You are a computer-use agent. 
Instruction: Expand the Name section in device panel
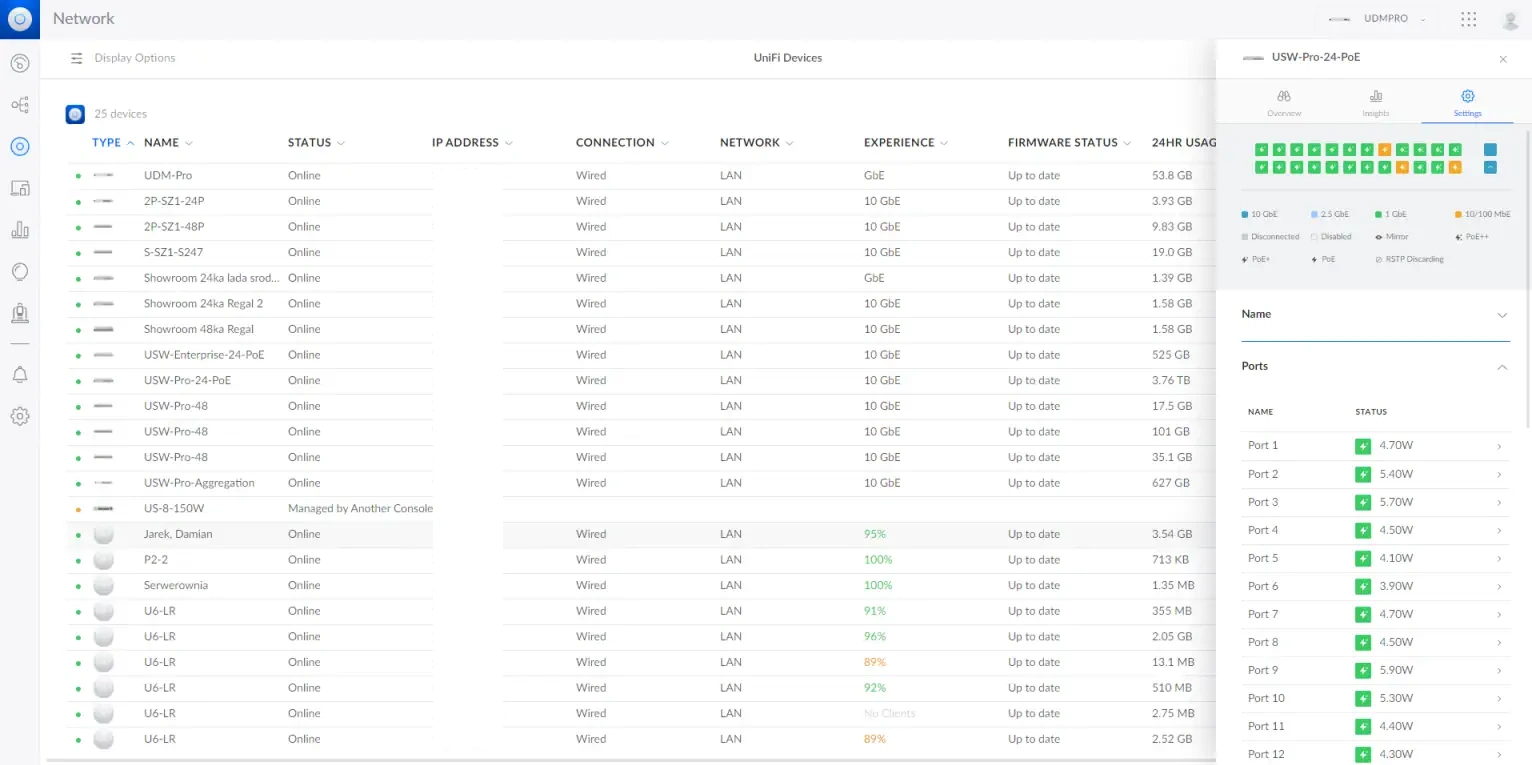coord(1375,314)
